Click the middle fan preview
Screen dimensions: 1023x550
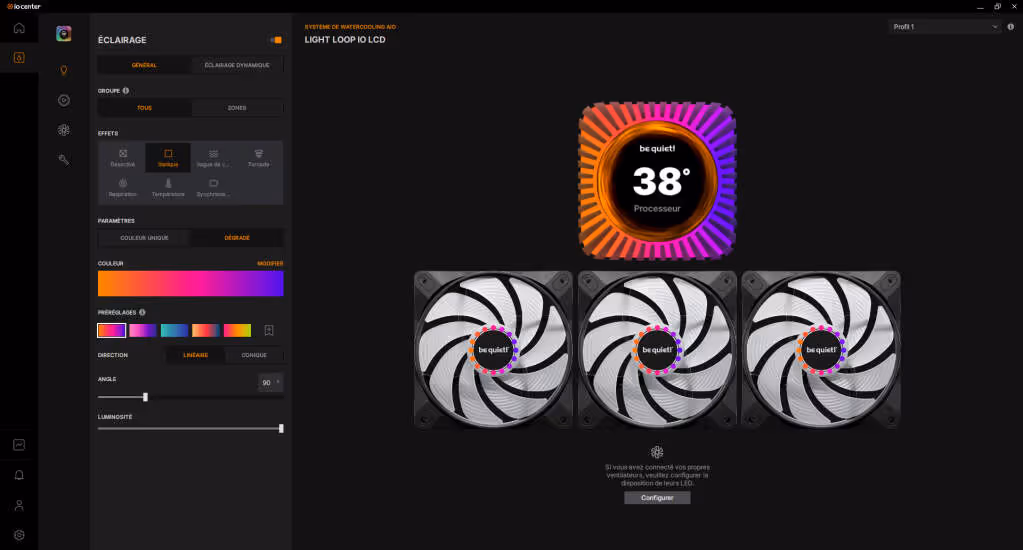657,350
